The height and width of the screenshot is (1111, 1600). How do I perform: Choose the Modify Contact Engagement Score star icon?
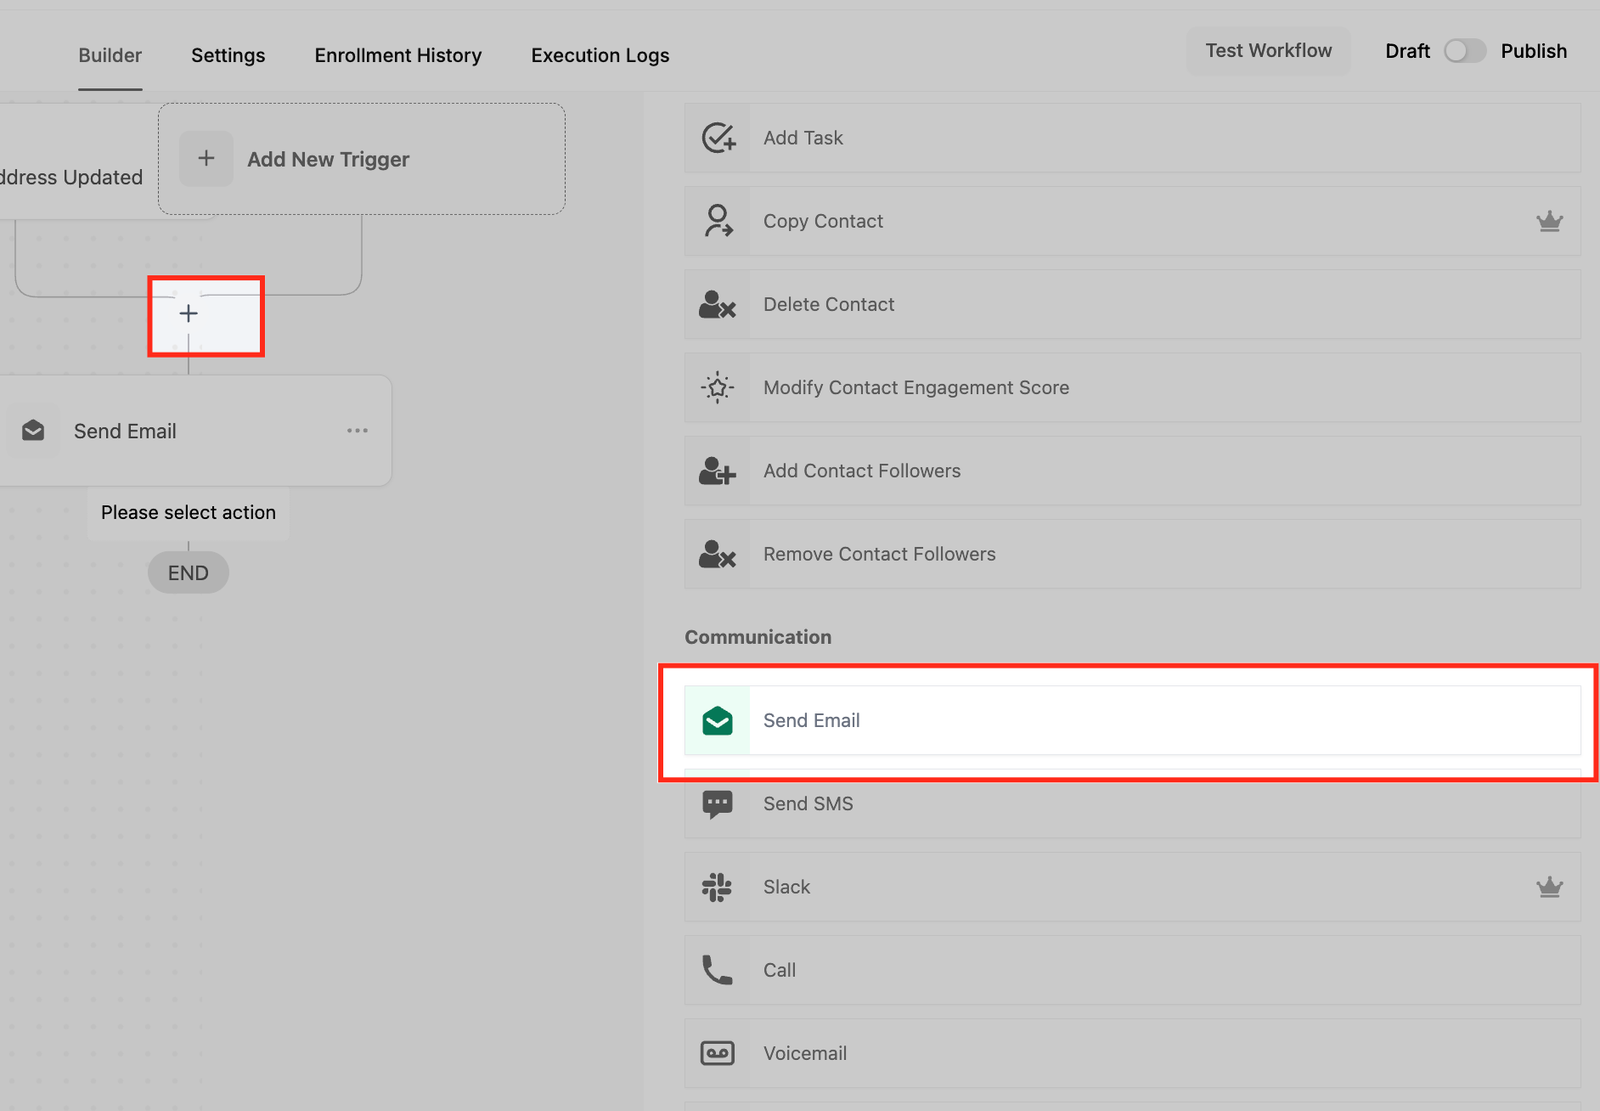717,387
